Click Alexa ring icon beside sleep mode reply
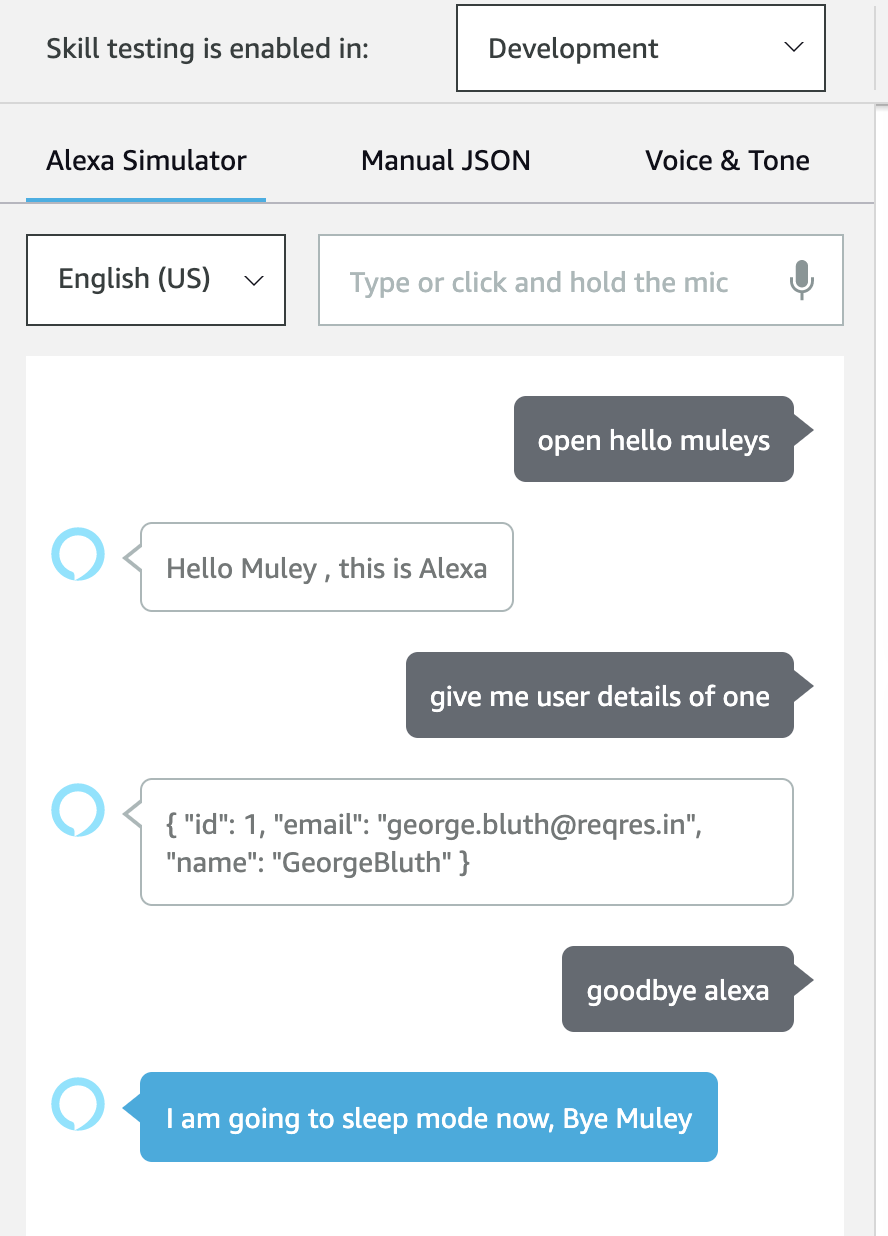Viewport: 888px width, 1236px height. [78, 1104]
